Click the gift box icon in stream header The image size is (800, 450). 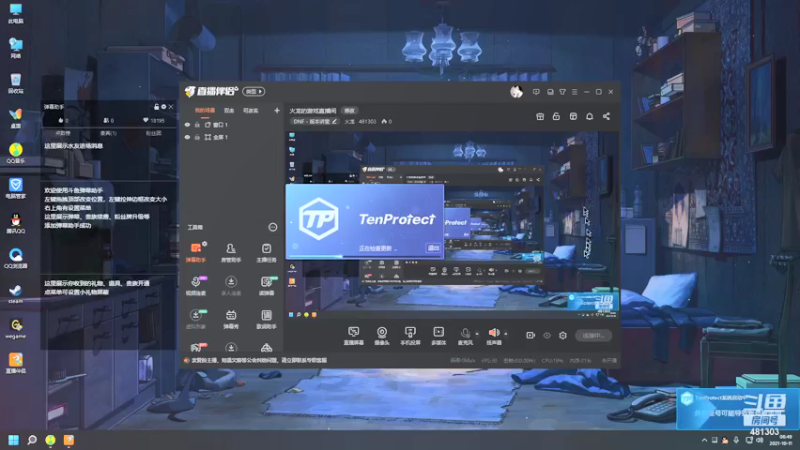[540, 116]
